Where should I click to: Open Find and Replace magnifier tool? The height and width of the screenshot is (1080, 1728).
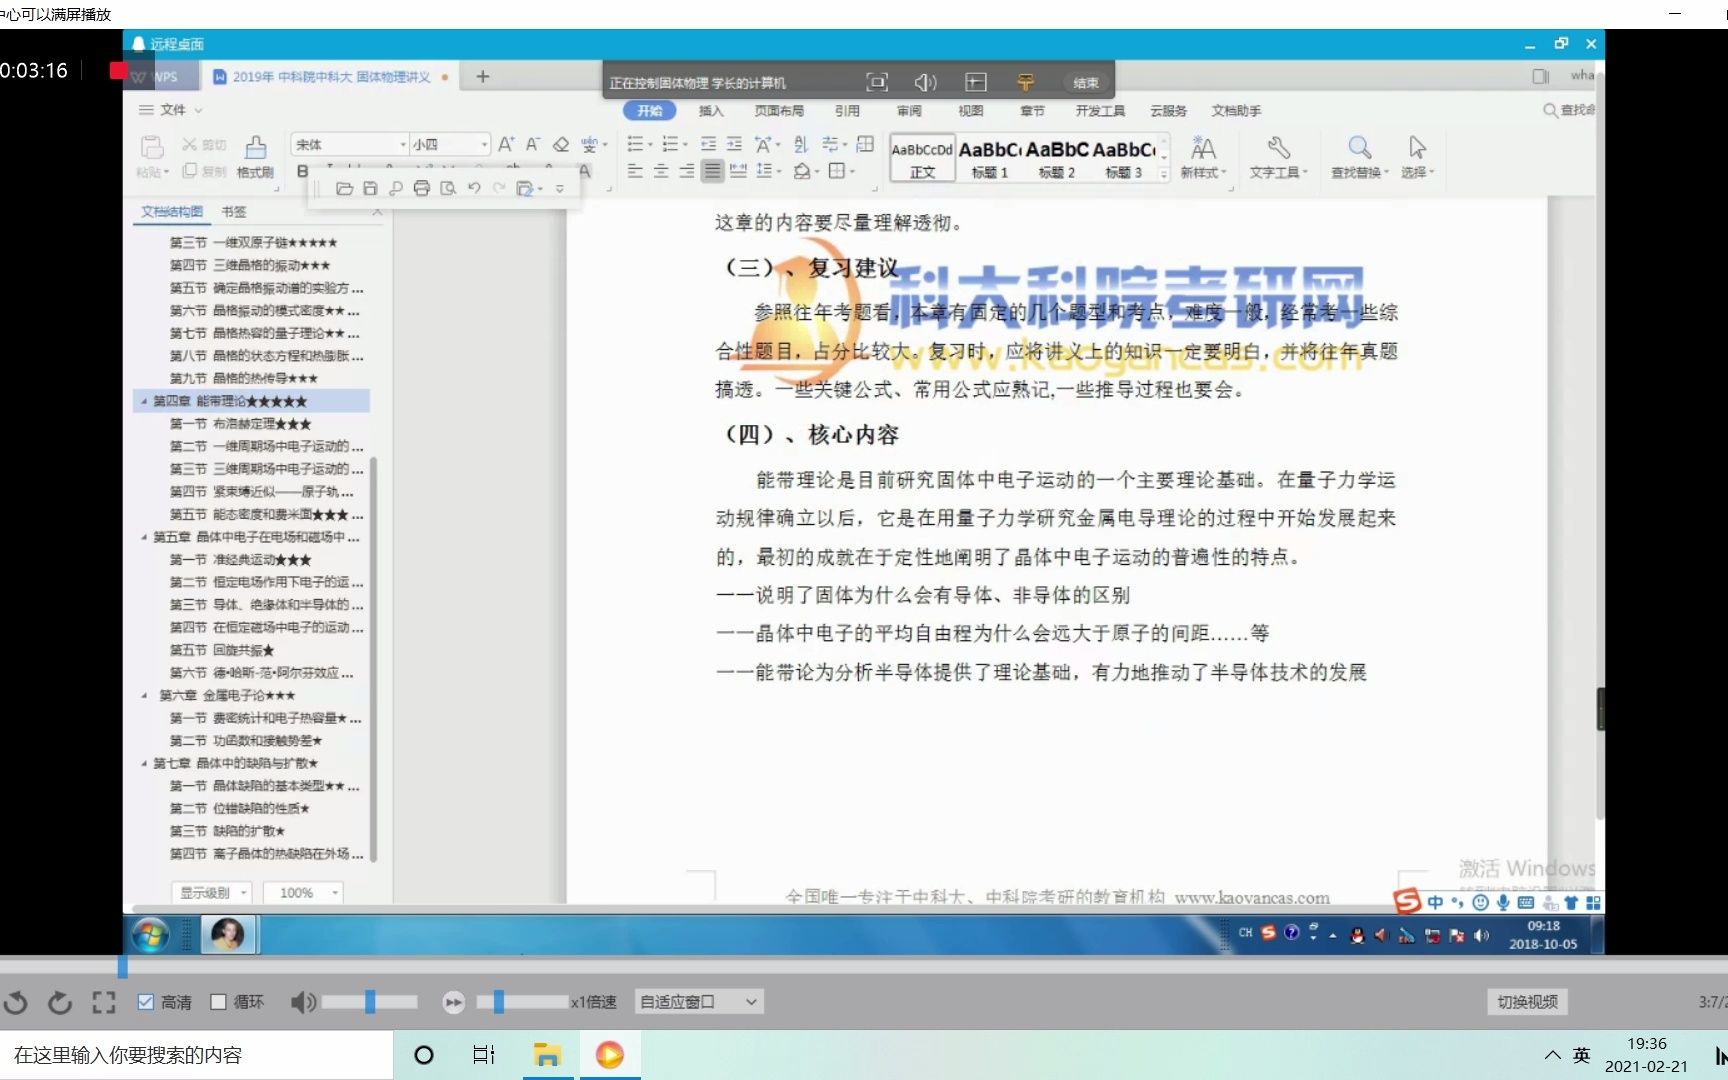pos(1359,147)
